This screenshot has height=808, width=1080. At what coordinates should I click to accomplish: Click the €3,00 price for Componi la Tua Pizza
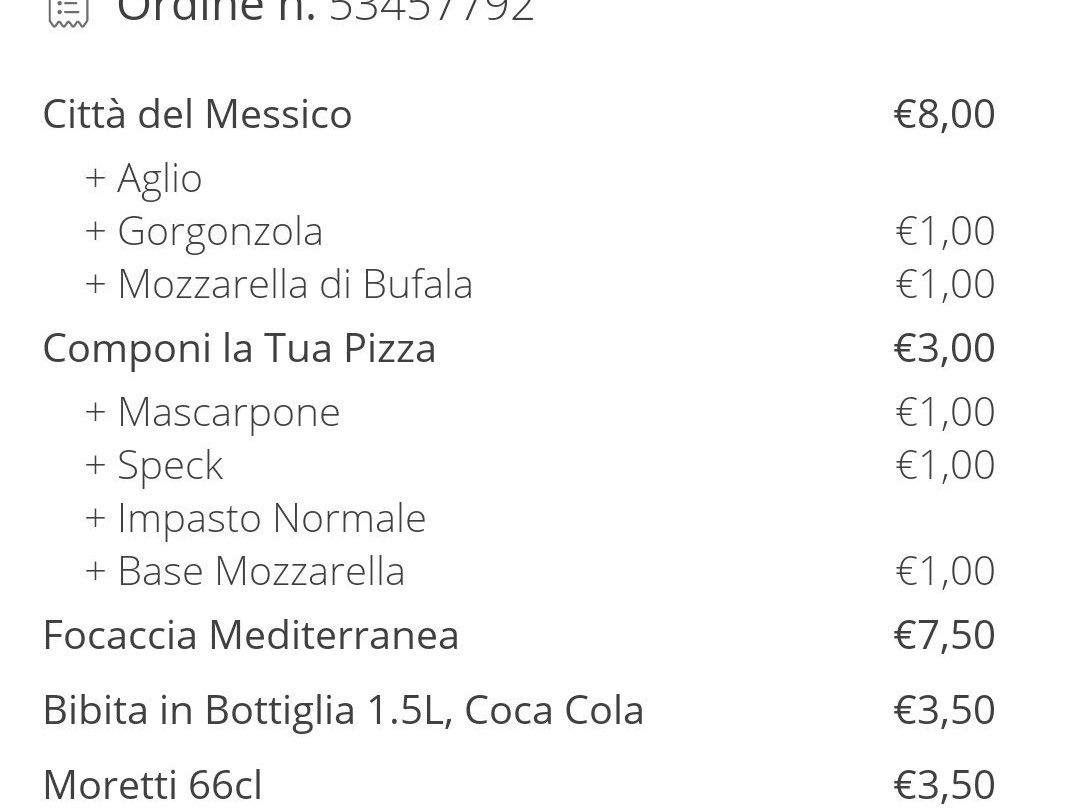pyautogui.click(x=944, y=348)
